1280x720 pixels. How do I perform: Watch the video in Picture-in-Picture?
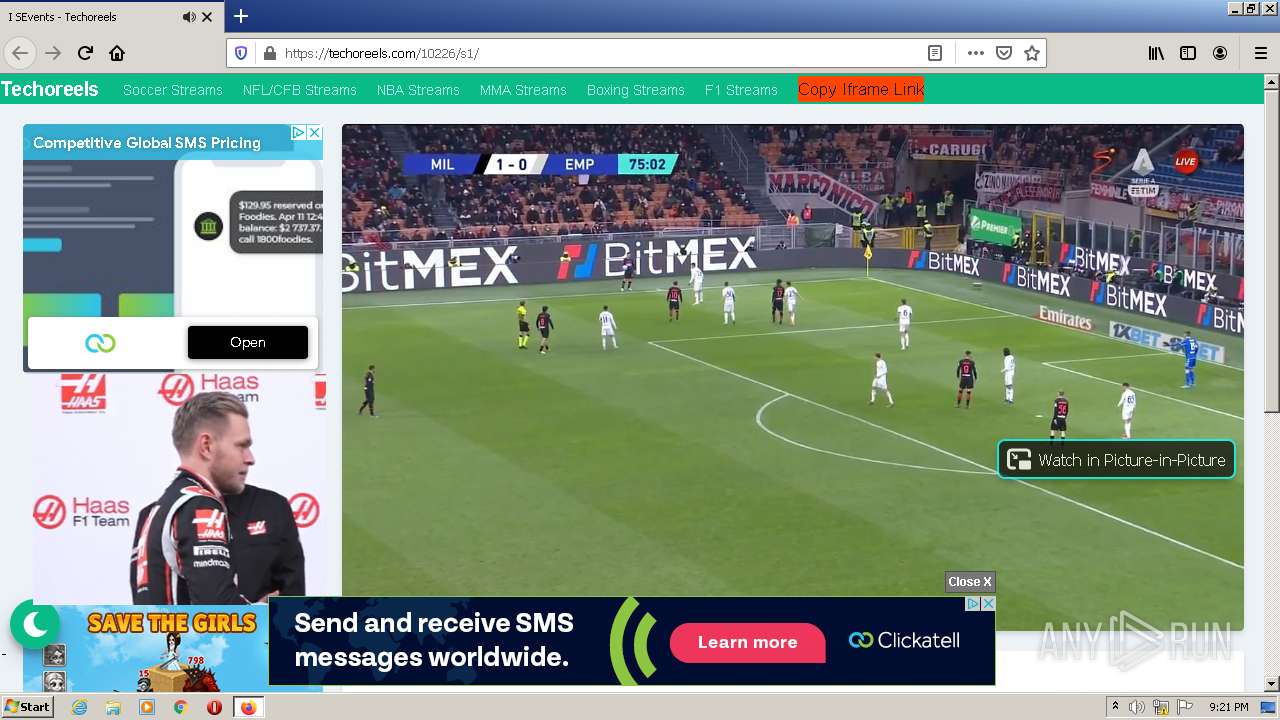pyautogui.click(x=1116, y=460)
